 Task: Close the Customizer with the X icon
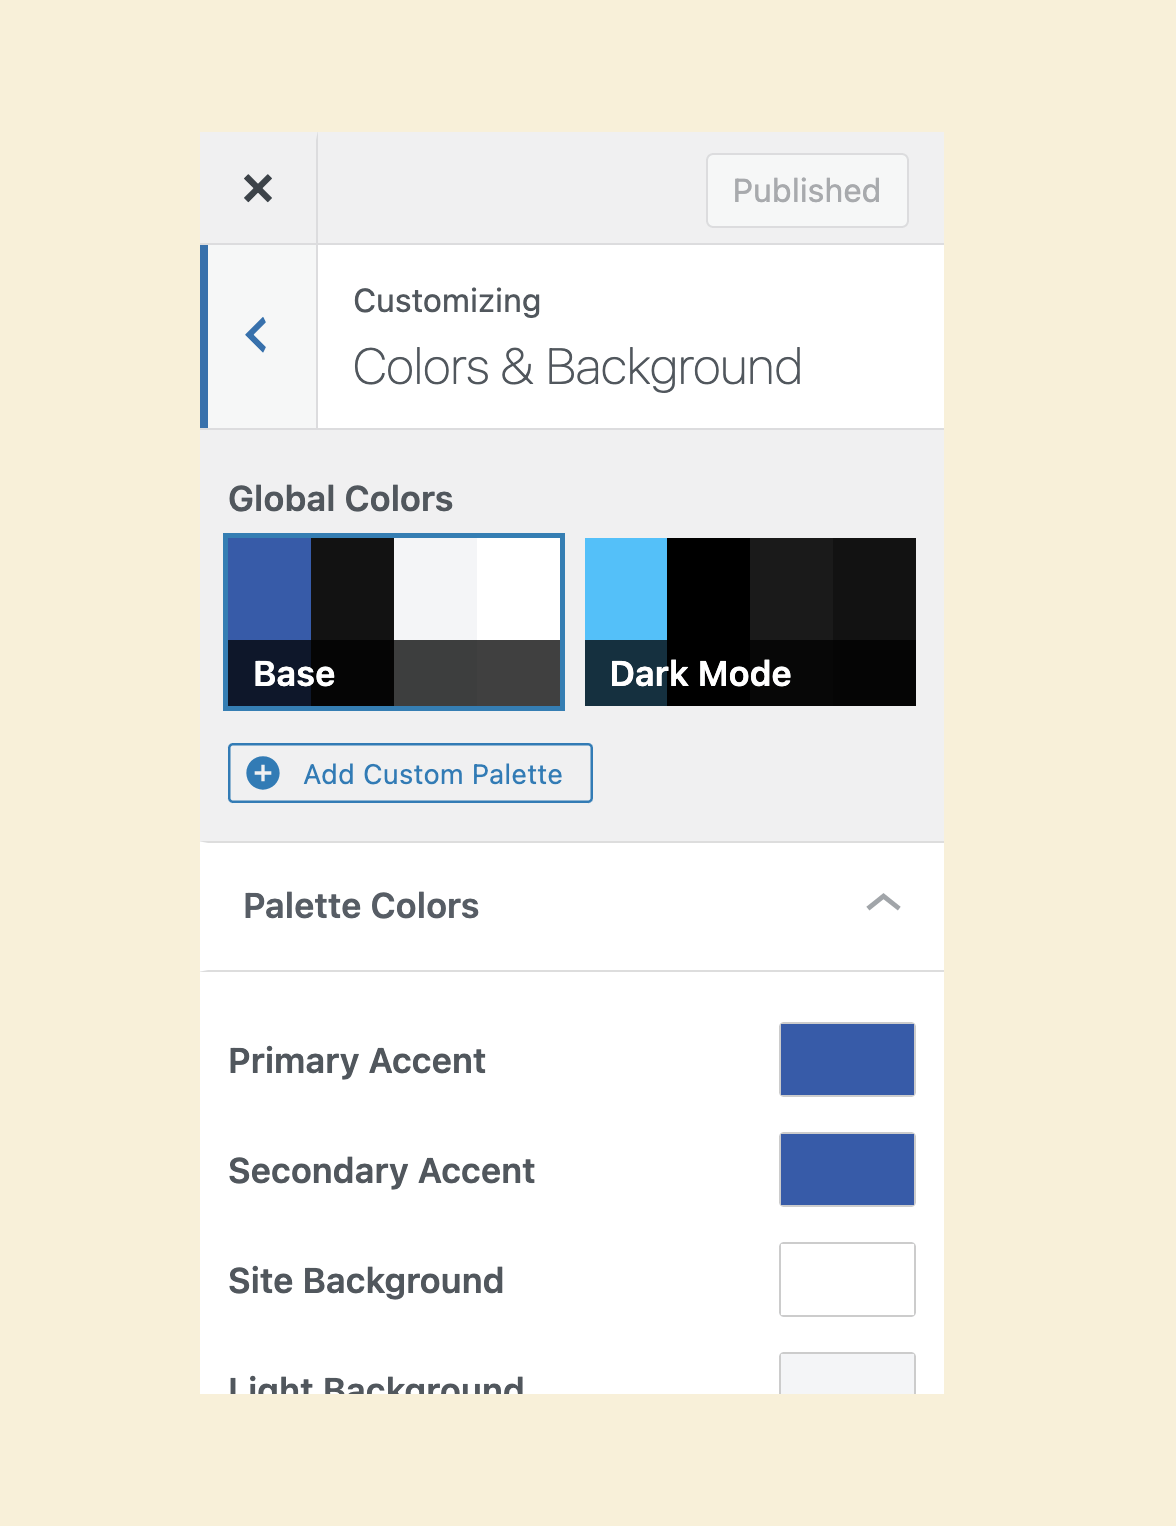pyautogui.click(x=258, y=188)
